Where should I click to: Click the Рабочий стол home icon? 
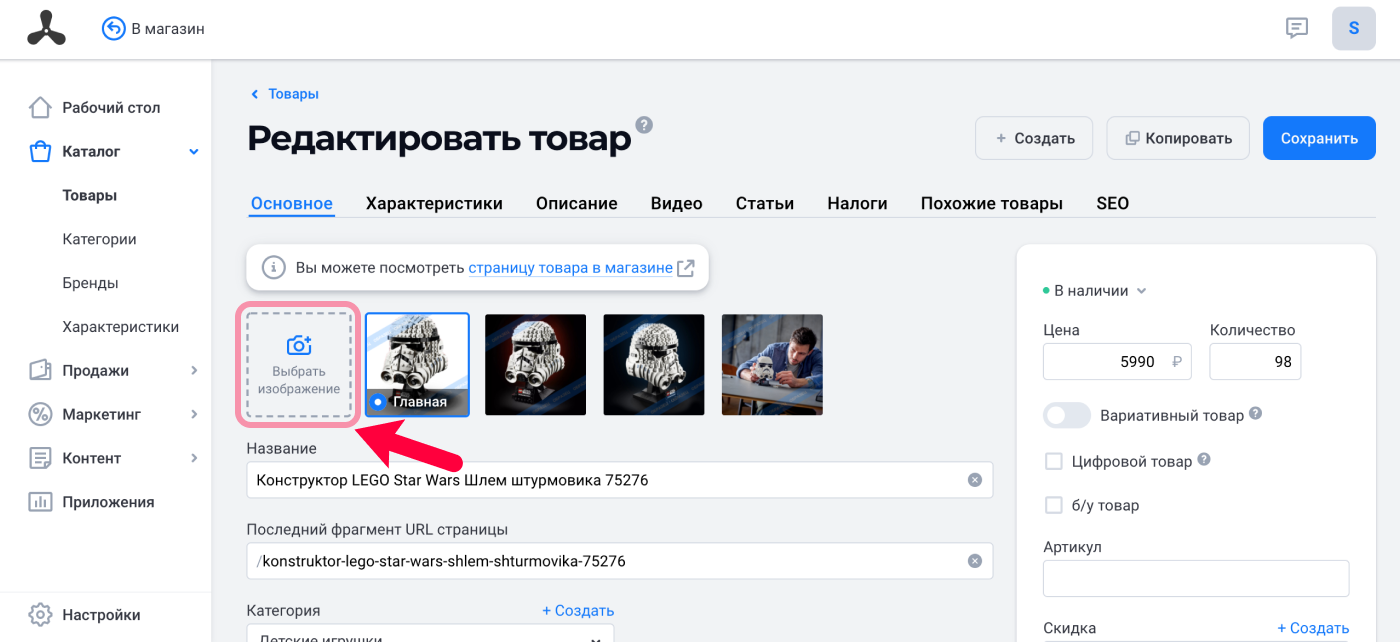pos(40,107)
